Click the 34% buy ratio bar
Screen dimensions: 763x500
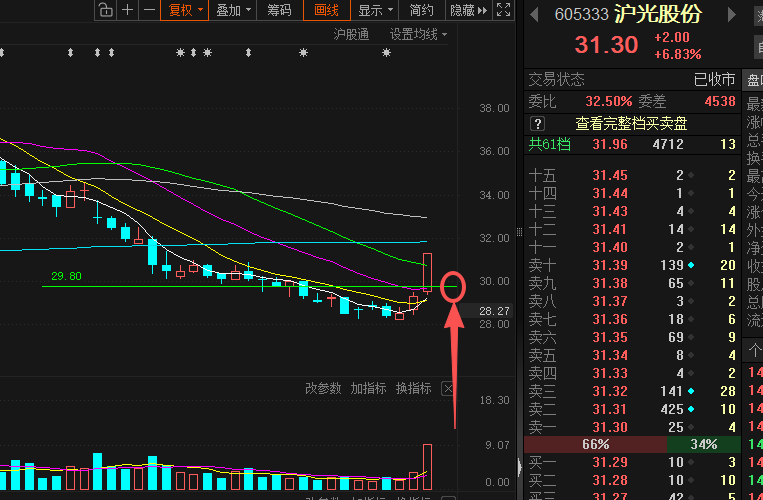point(704,444)
